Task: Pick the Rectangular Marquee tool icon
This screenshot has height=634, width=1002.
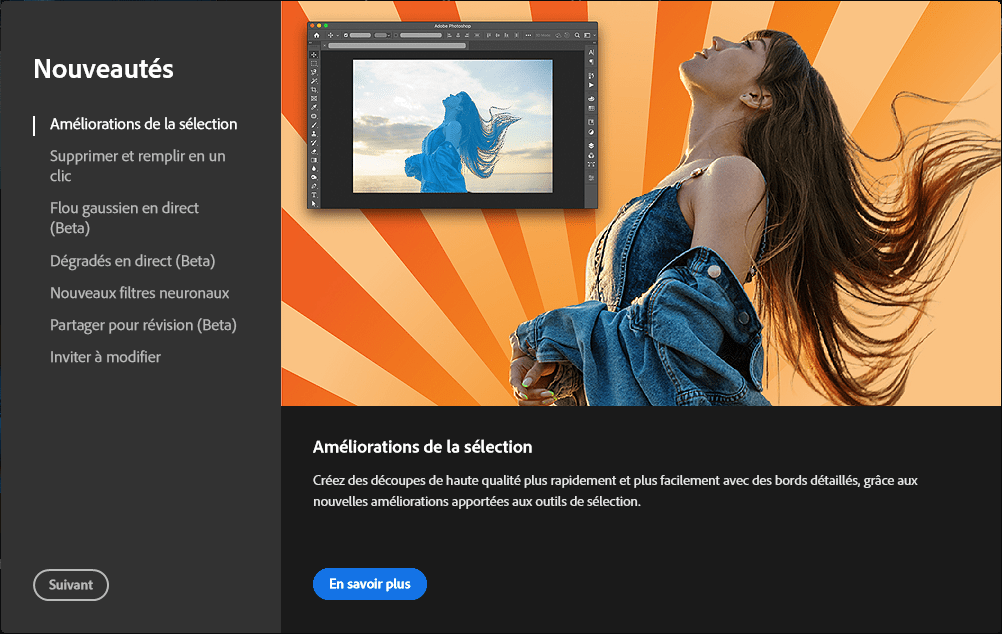Action: click(314, 63)
